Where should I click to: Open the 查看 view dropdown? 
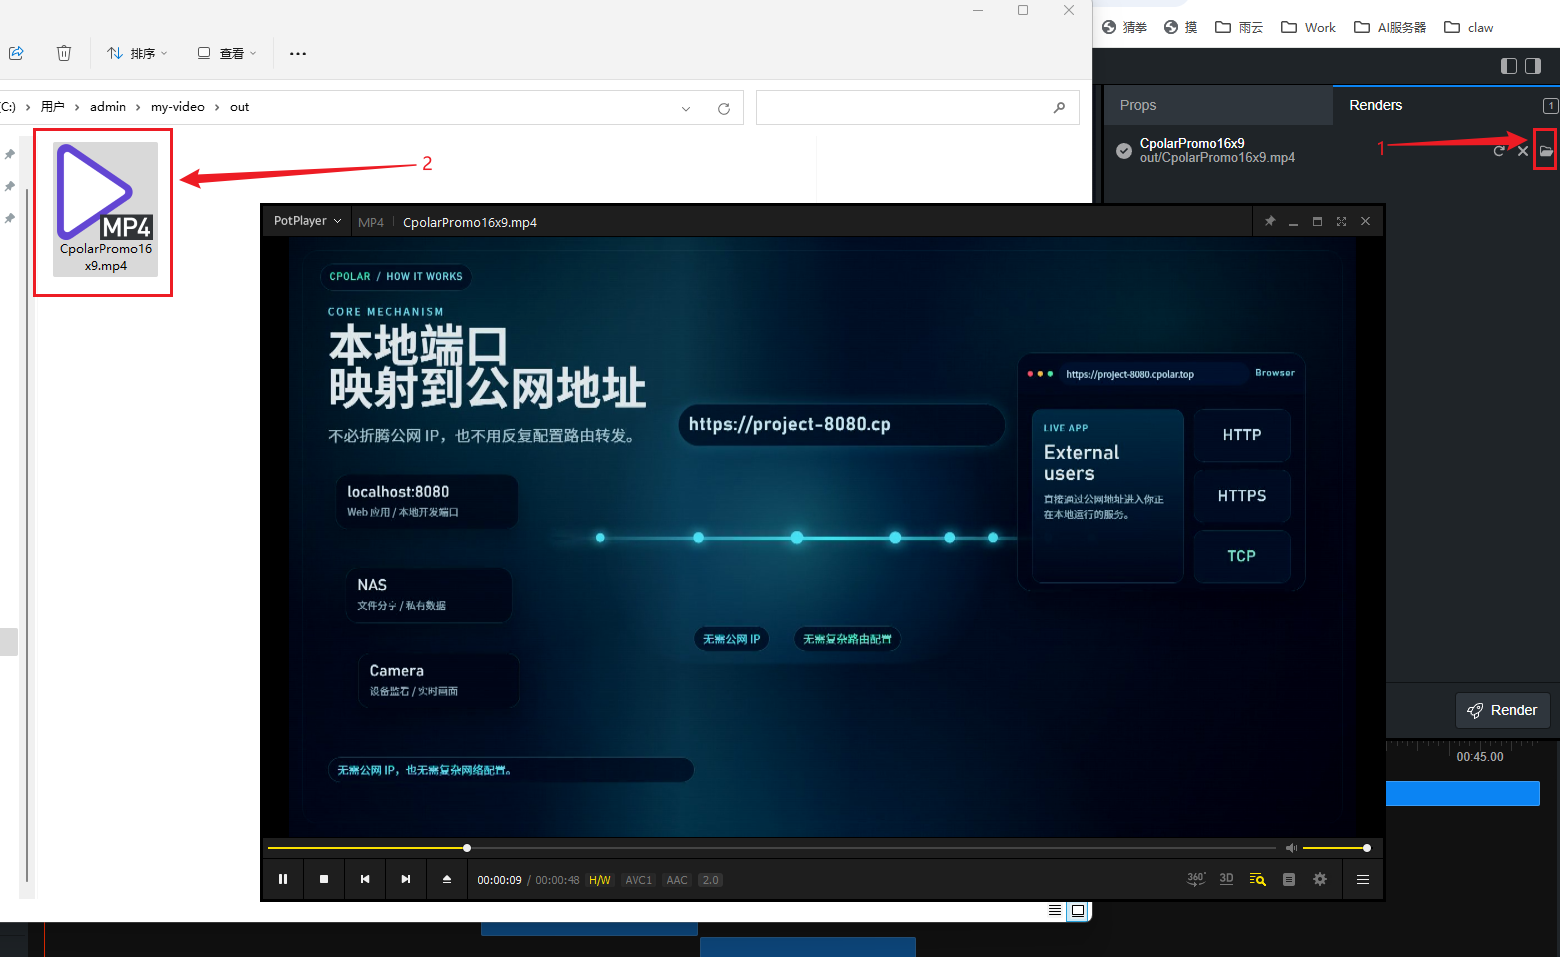pos(227,53)
